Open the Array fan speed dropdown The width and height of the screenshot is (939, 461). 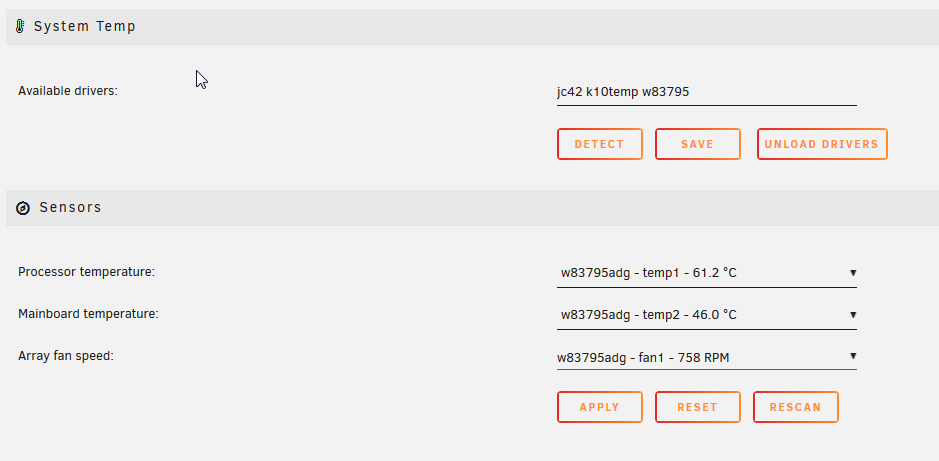707,357
